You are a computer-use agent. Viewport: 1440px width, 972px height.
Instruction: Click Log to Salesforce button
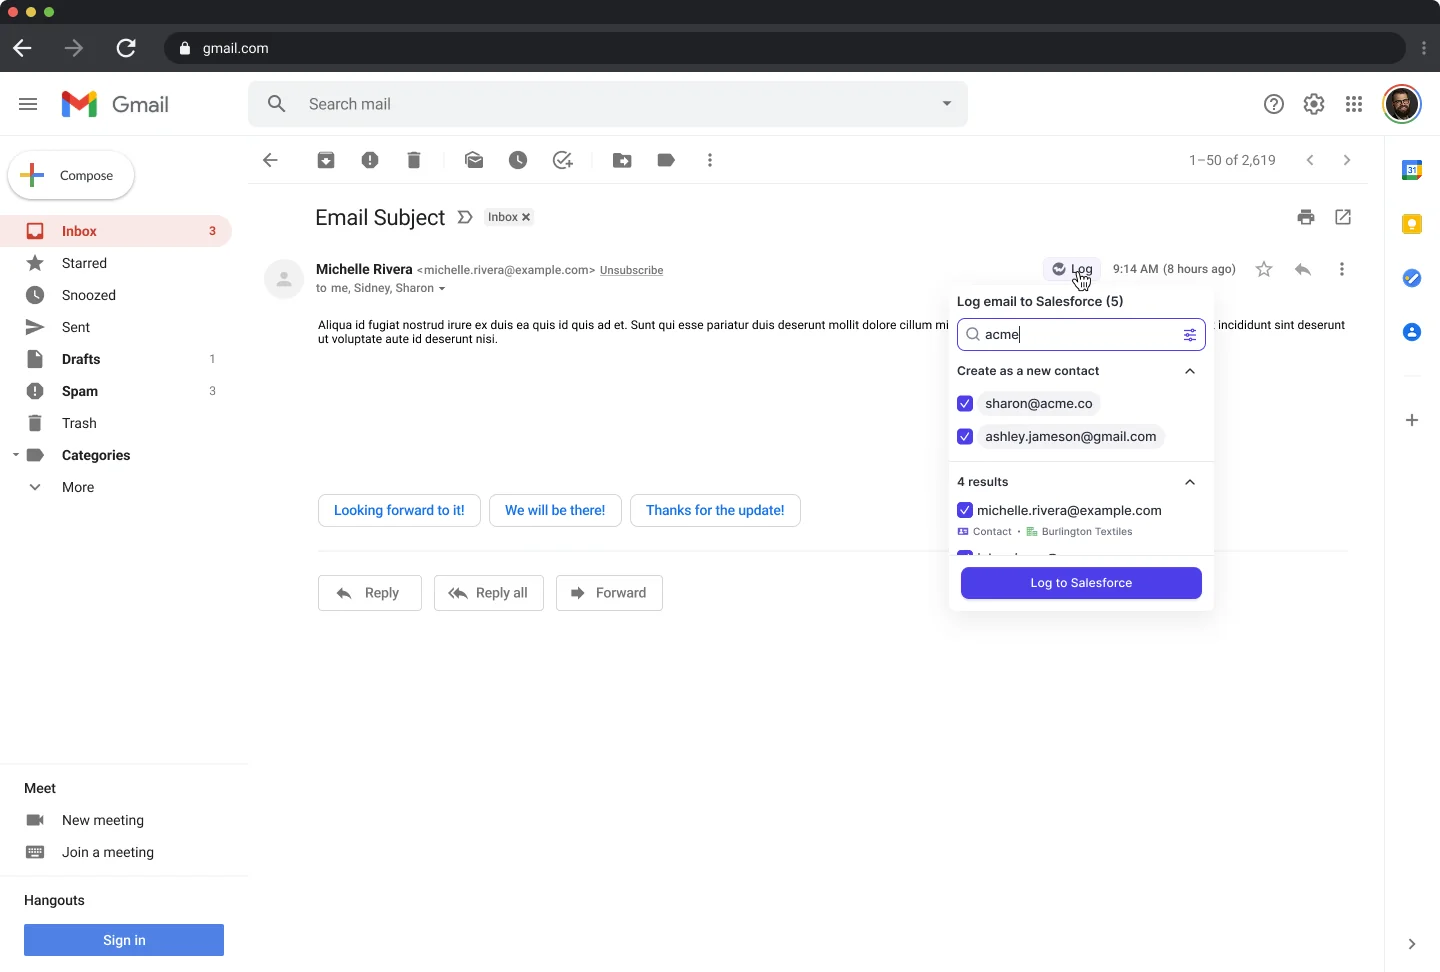point(1081,583)
